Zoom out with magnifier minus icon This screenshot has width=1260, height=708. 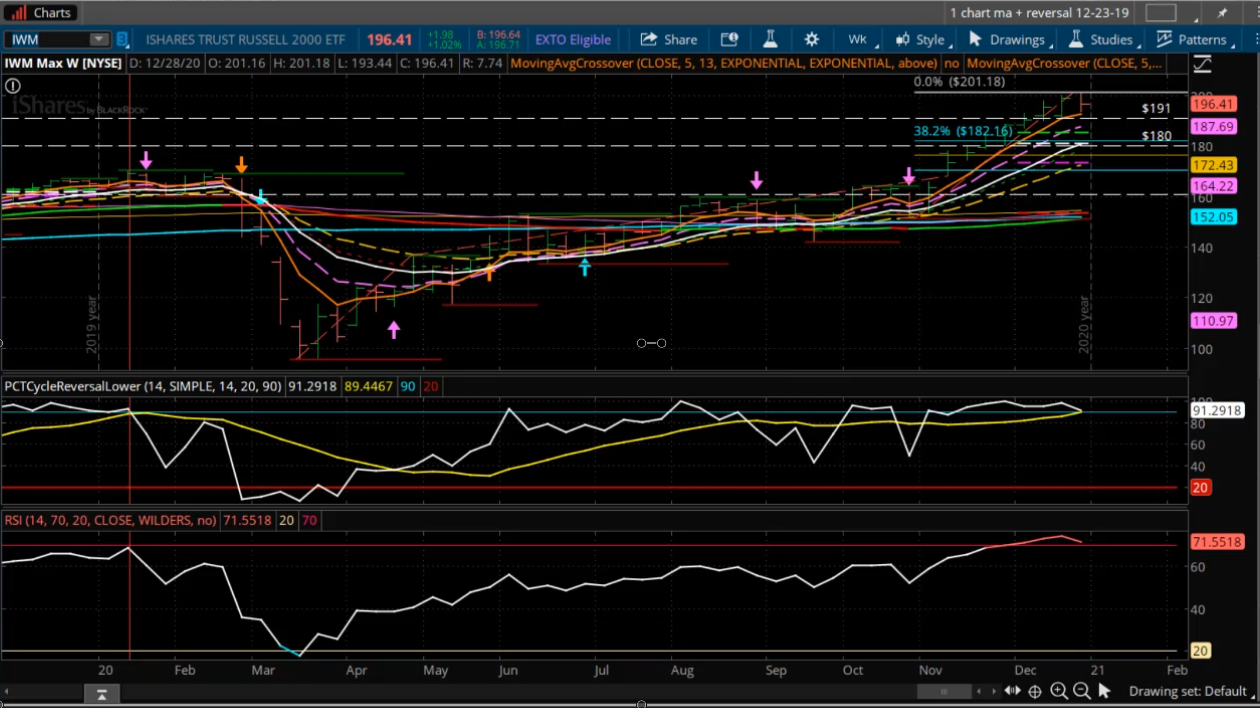pyautogui.click(x=1082, y=691)
